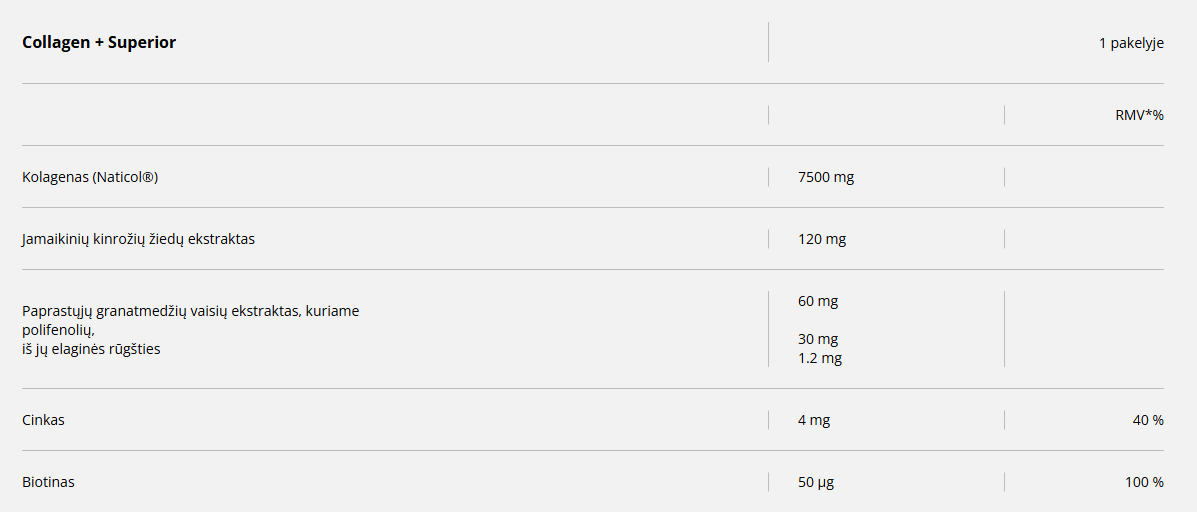Click the "40 %" RMV value
The width and height of the screenshot is (1197, 512).
coord(1148,420)
